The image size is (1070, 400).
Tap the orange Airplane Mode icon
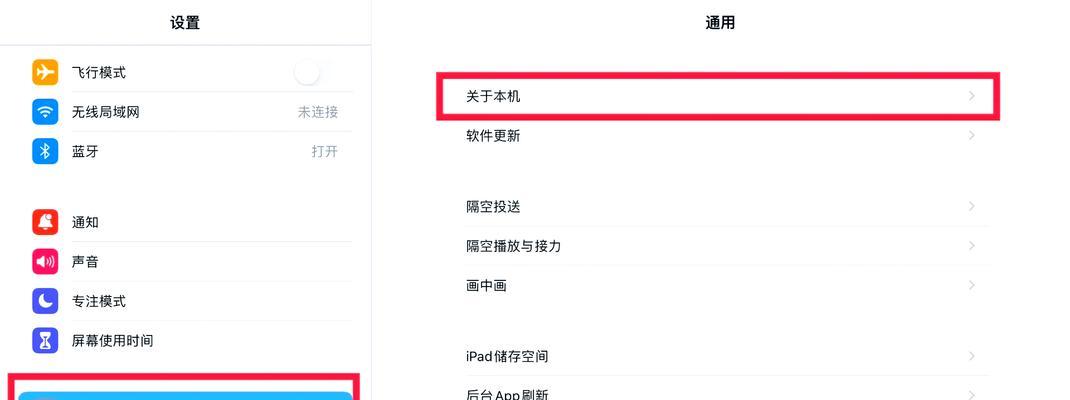45,72
